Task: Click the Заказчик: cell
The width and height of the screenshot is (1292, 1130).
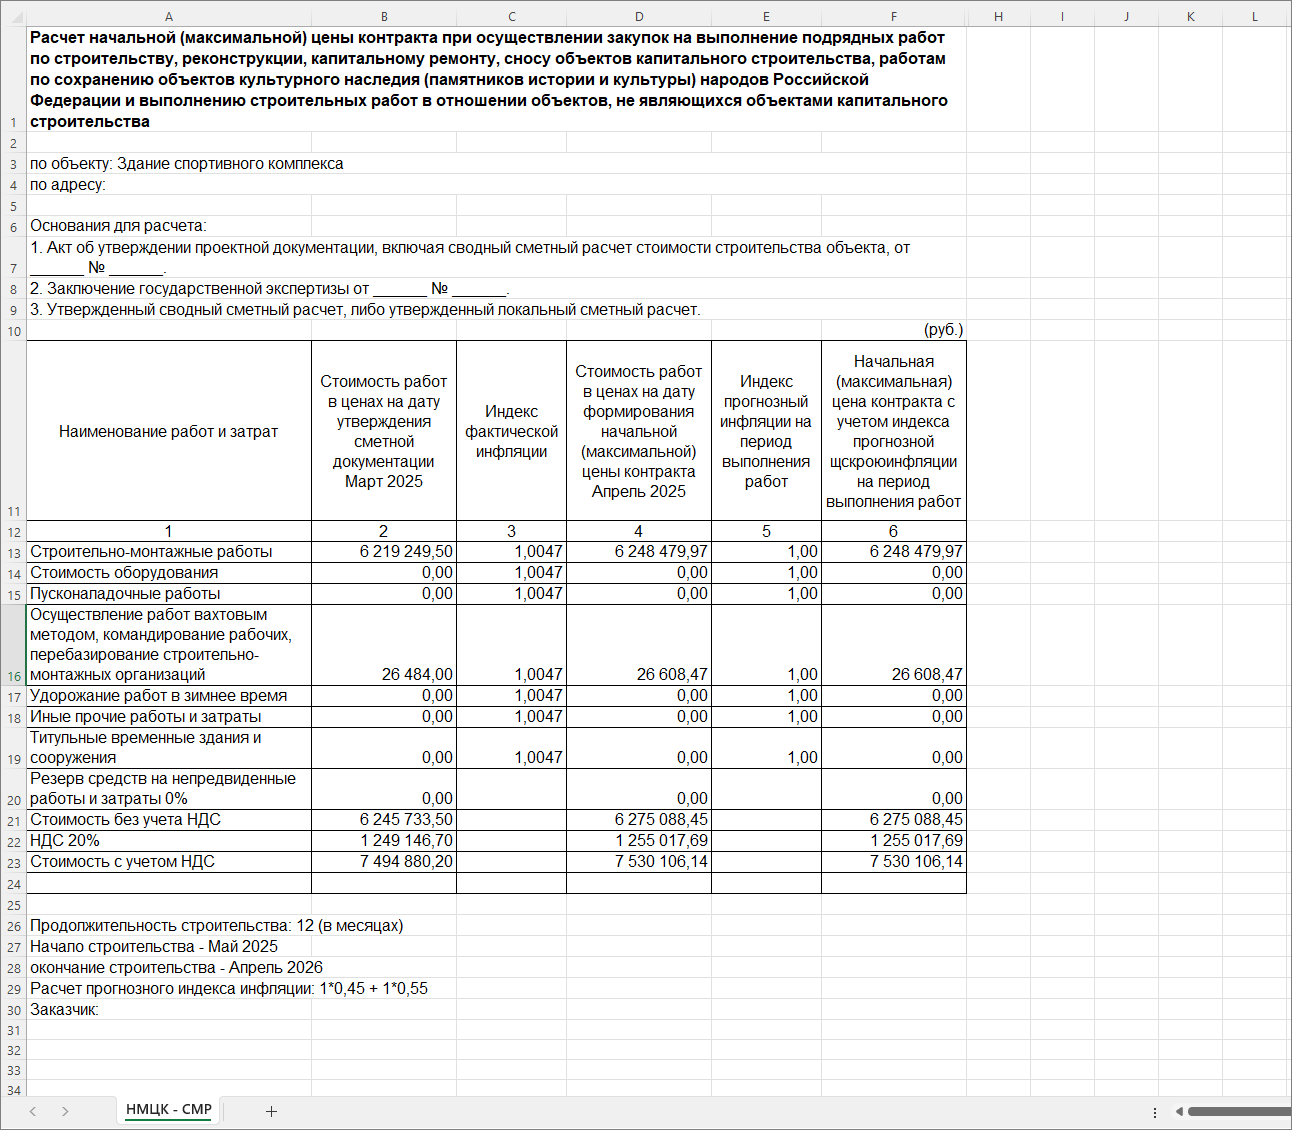Action: 168,1010
